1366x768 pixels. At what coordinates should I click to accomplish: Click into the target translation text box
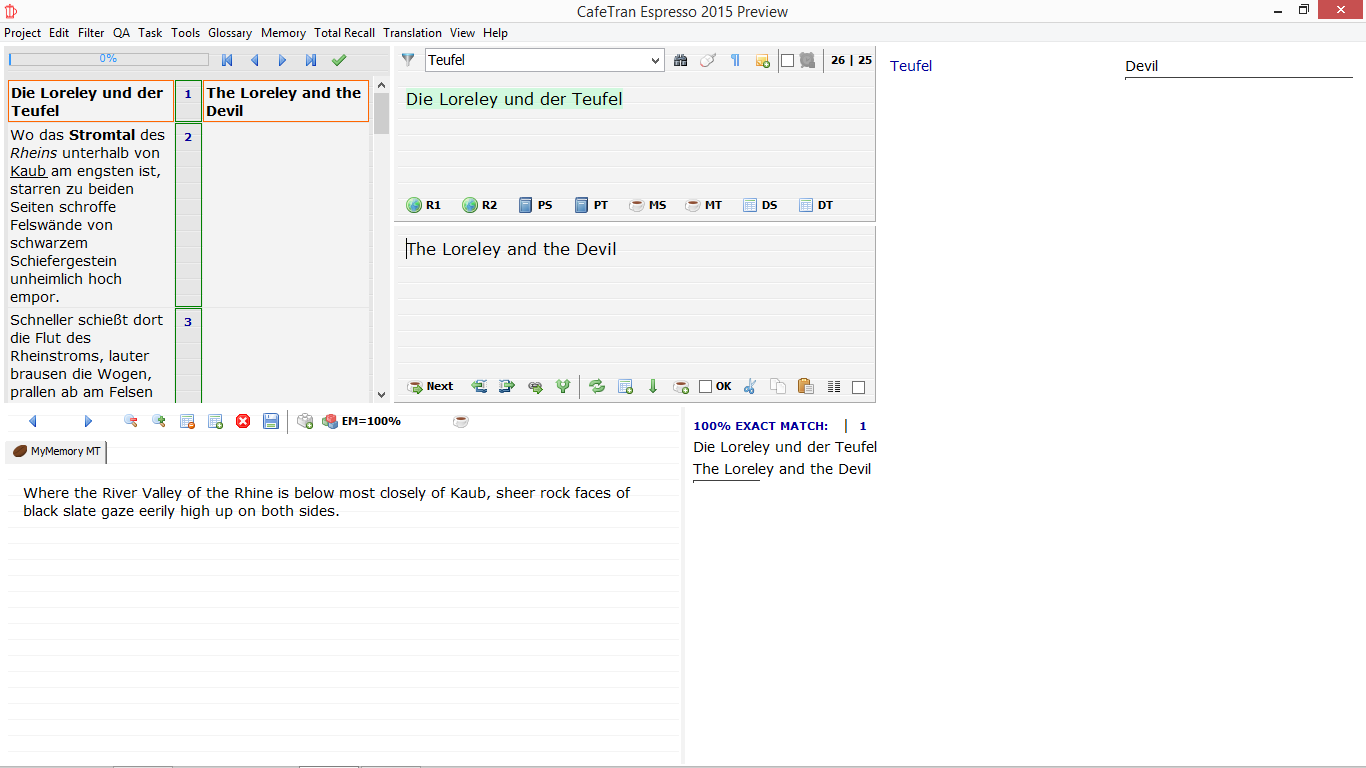click(x=635, y=300)
